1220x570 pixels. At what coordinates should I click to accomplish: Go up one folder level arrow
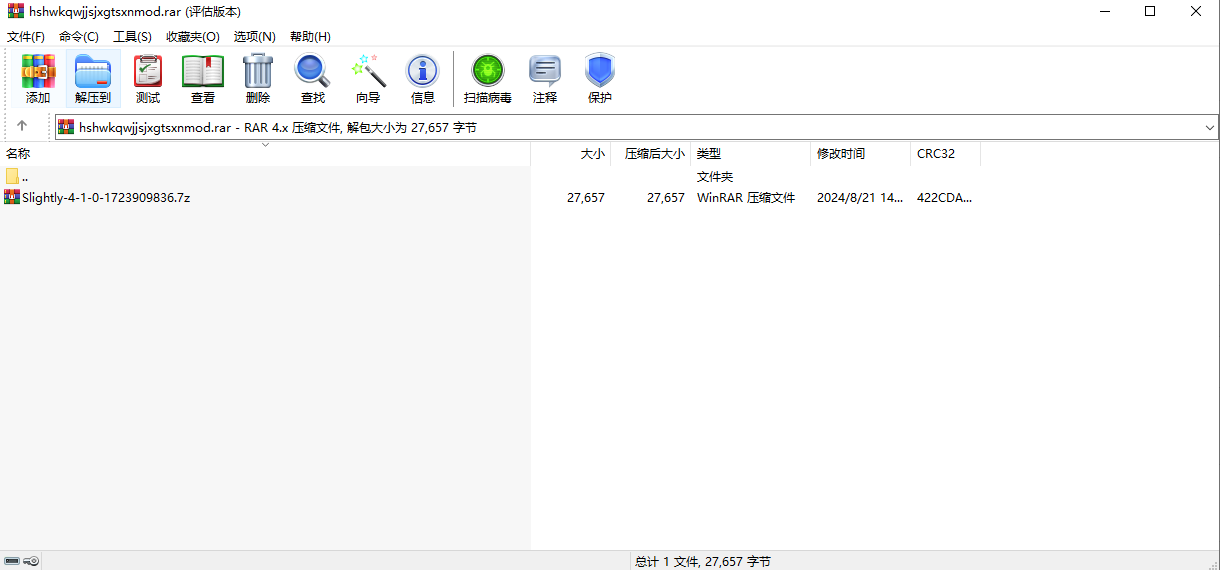[x=22, y=127]
